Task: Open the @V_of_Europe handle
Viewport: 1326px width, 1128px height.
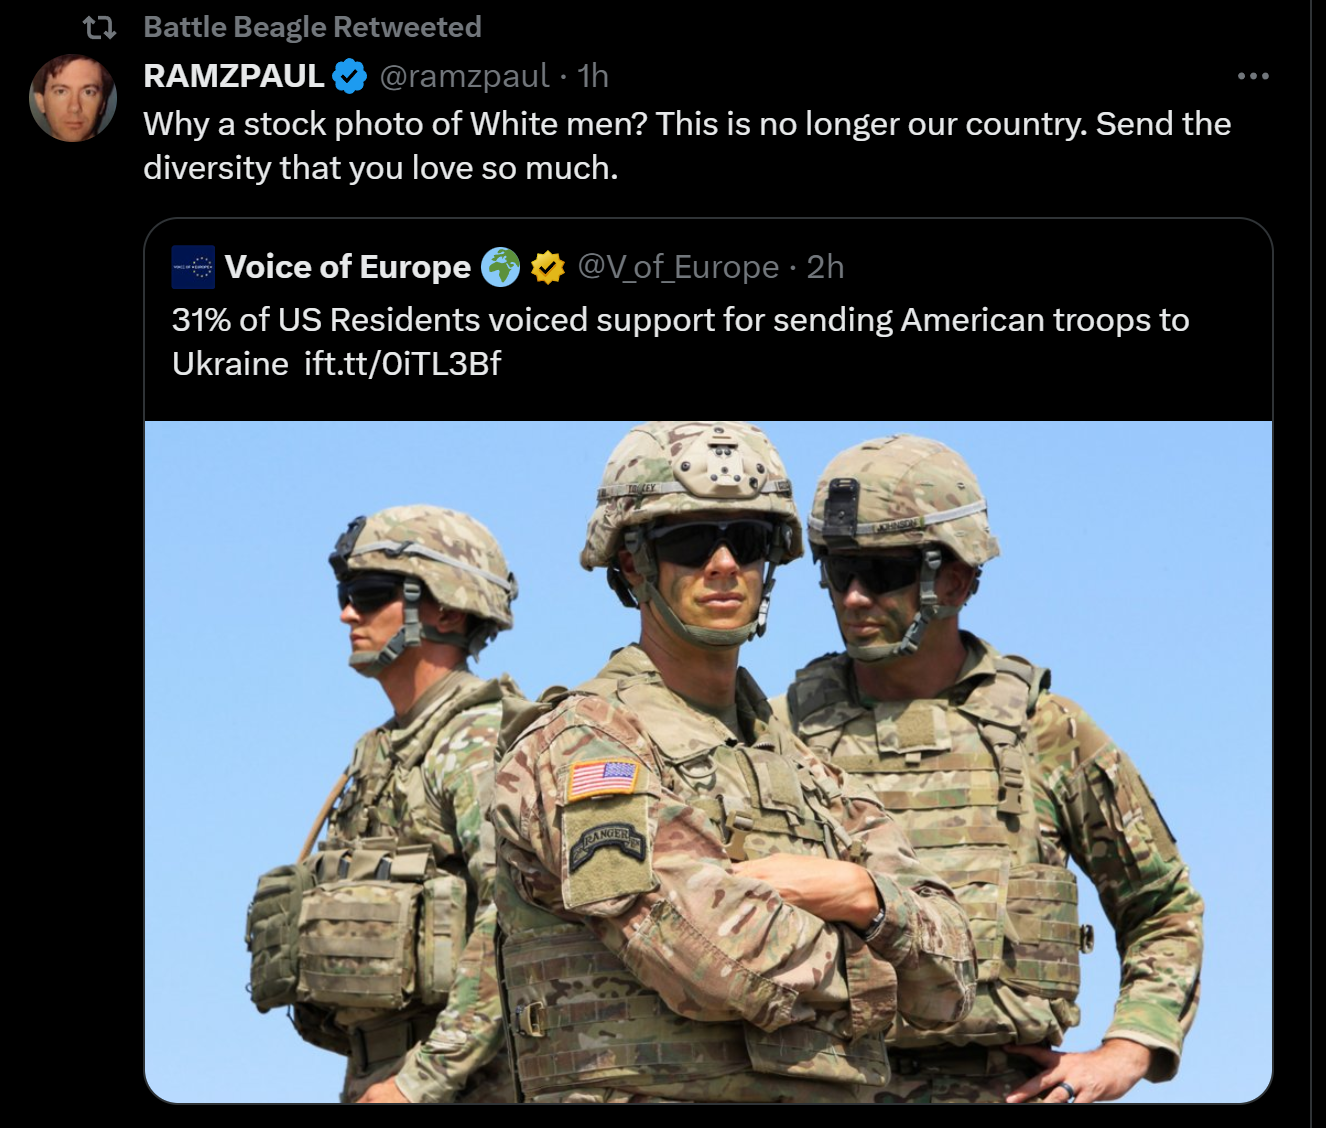Action: tap(678, 267)
